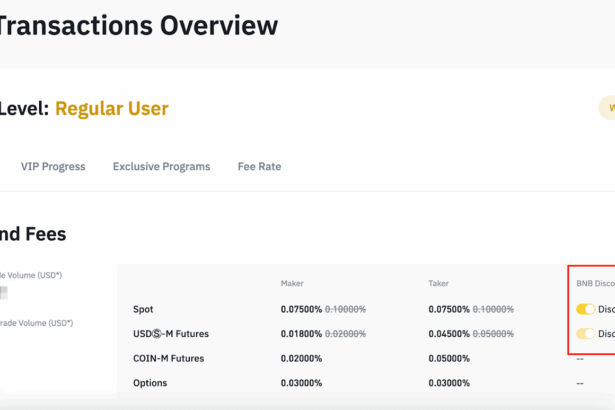Click the Spot maker fee 0.07500%

pyautogui.click(x=301, y=310)
